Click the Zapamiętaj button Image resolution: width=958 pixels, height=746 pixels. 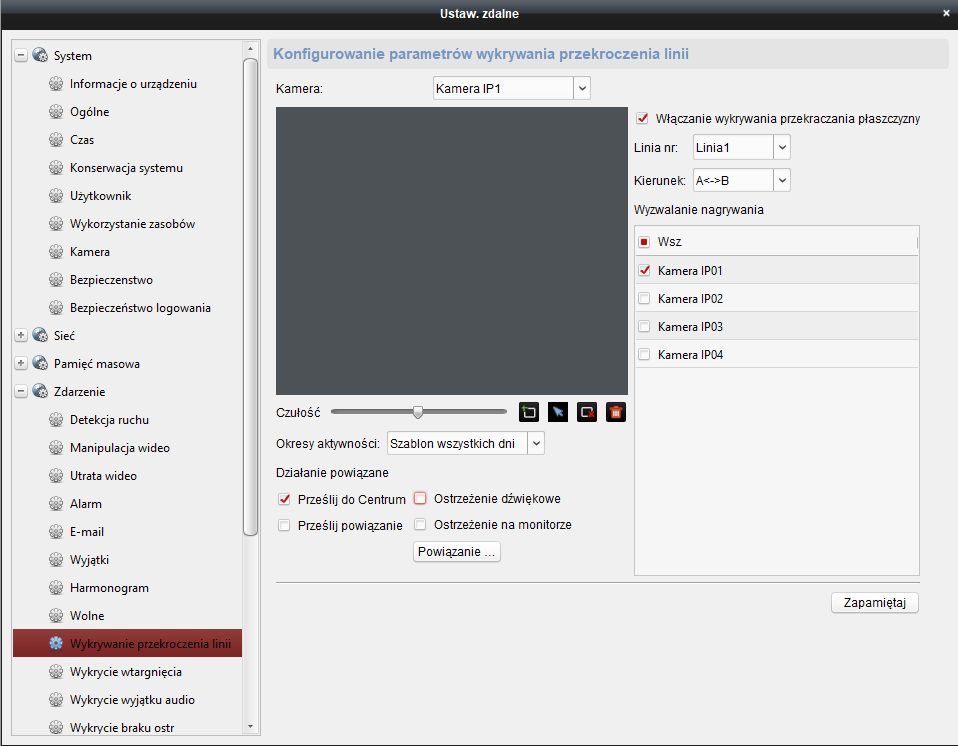point(874,603)
